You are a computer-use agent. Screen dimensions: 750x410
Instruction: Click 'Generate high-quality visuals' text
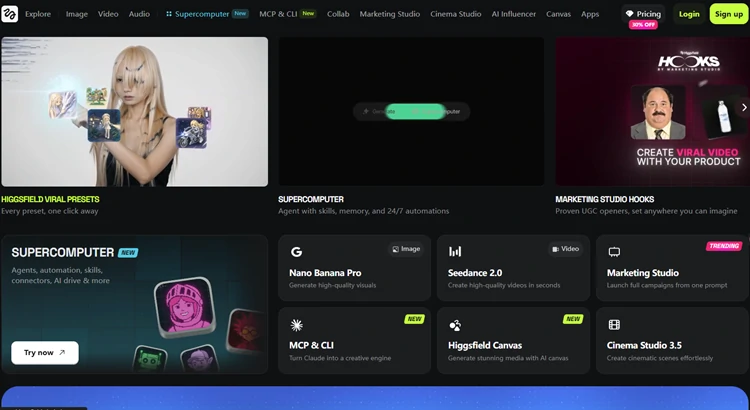pos(332,285)
